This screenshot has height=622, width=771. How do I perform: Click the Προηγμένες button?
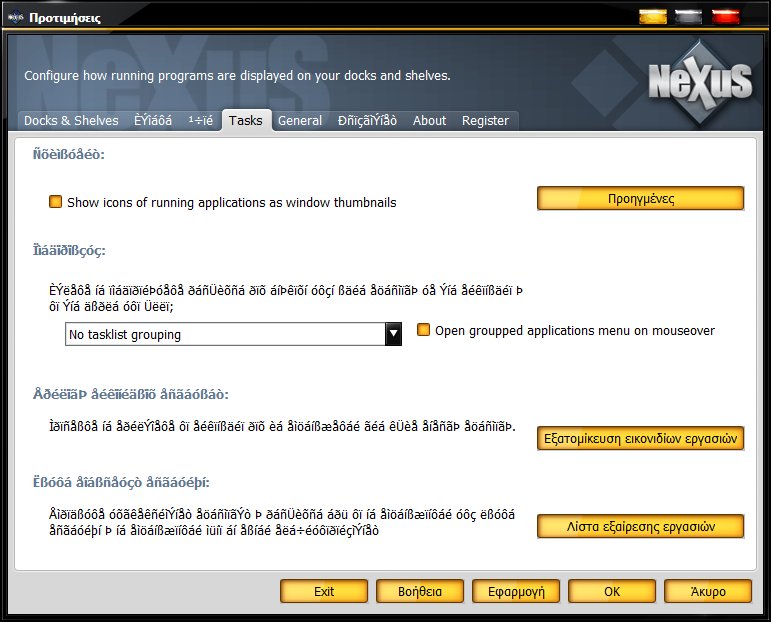click(640, 198)
